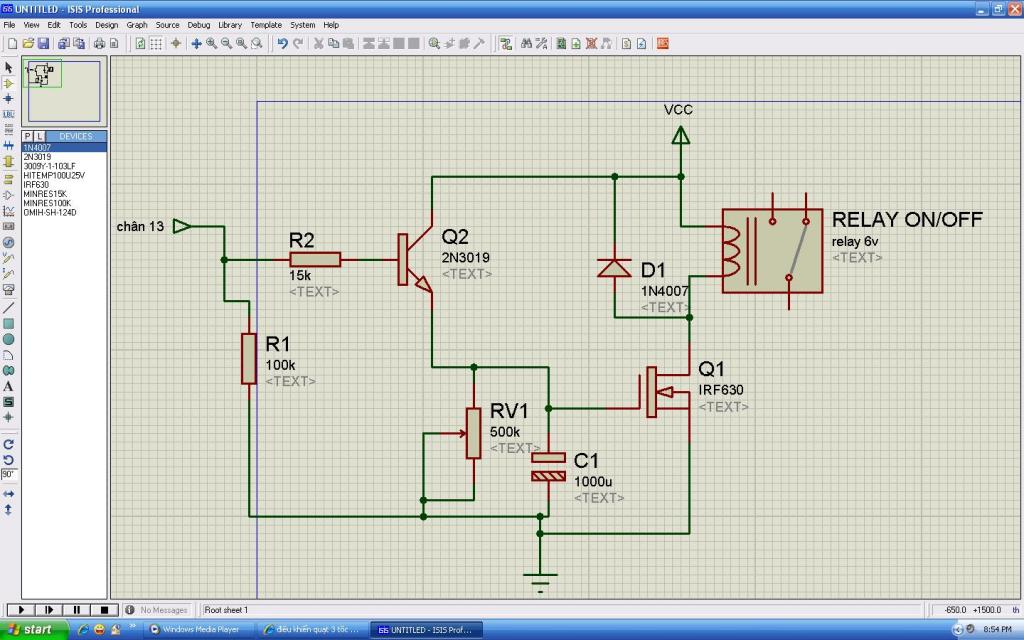Open the Library menu
This screenshot has width=1024, height=640.
230,25
